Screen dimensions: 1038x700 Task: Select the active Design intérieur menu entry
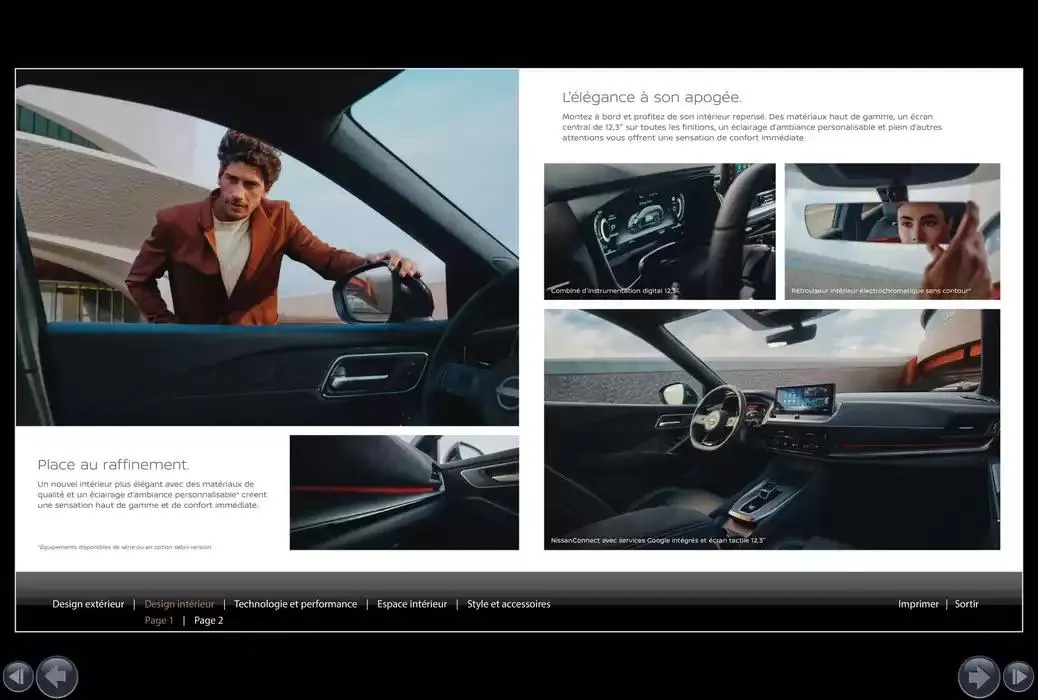point(179,603)
